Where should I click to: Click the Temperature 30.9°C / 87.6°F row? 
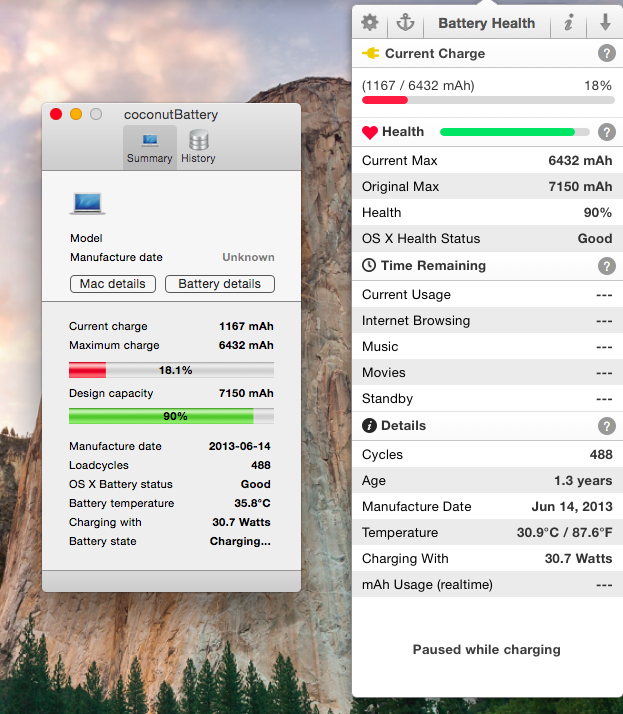[487, 532]
